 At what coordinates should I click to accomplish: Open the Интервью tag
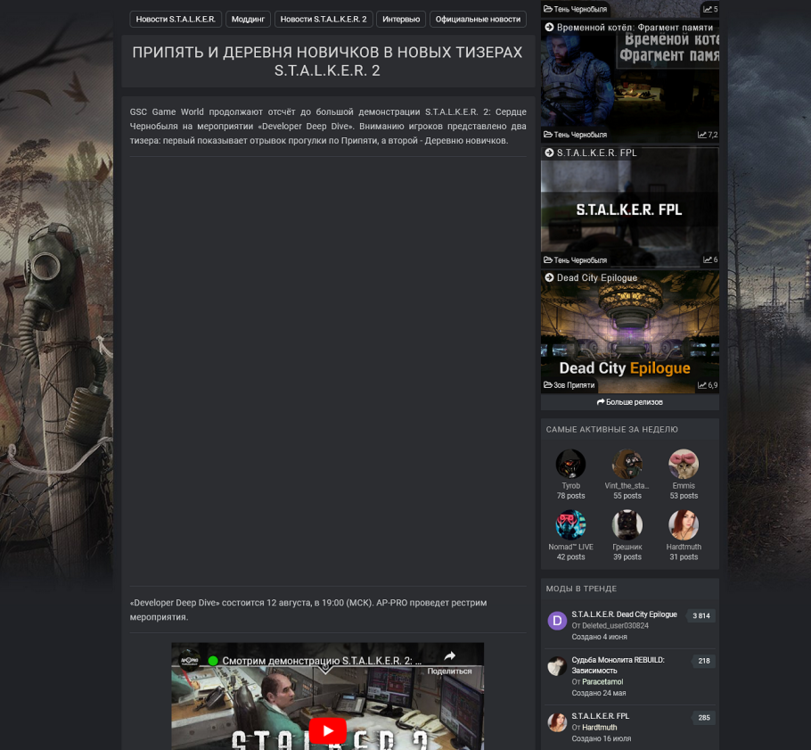coord(401,19)
